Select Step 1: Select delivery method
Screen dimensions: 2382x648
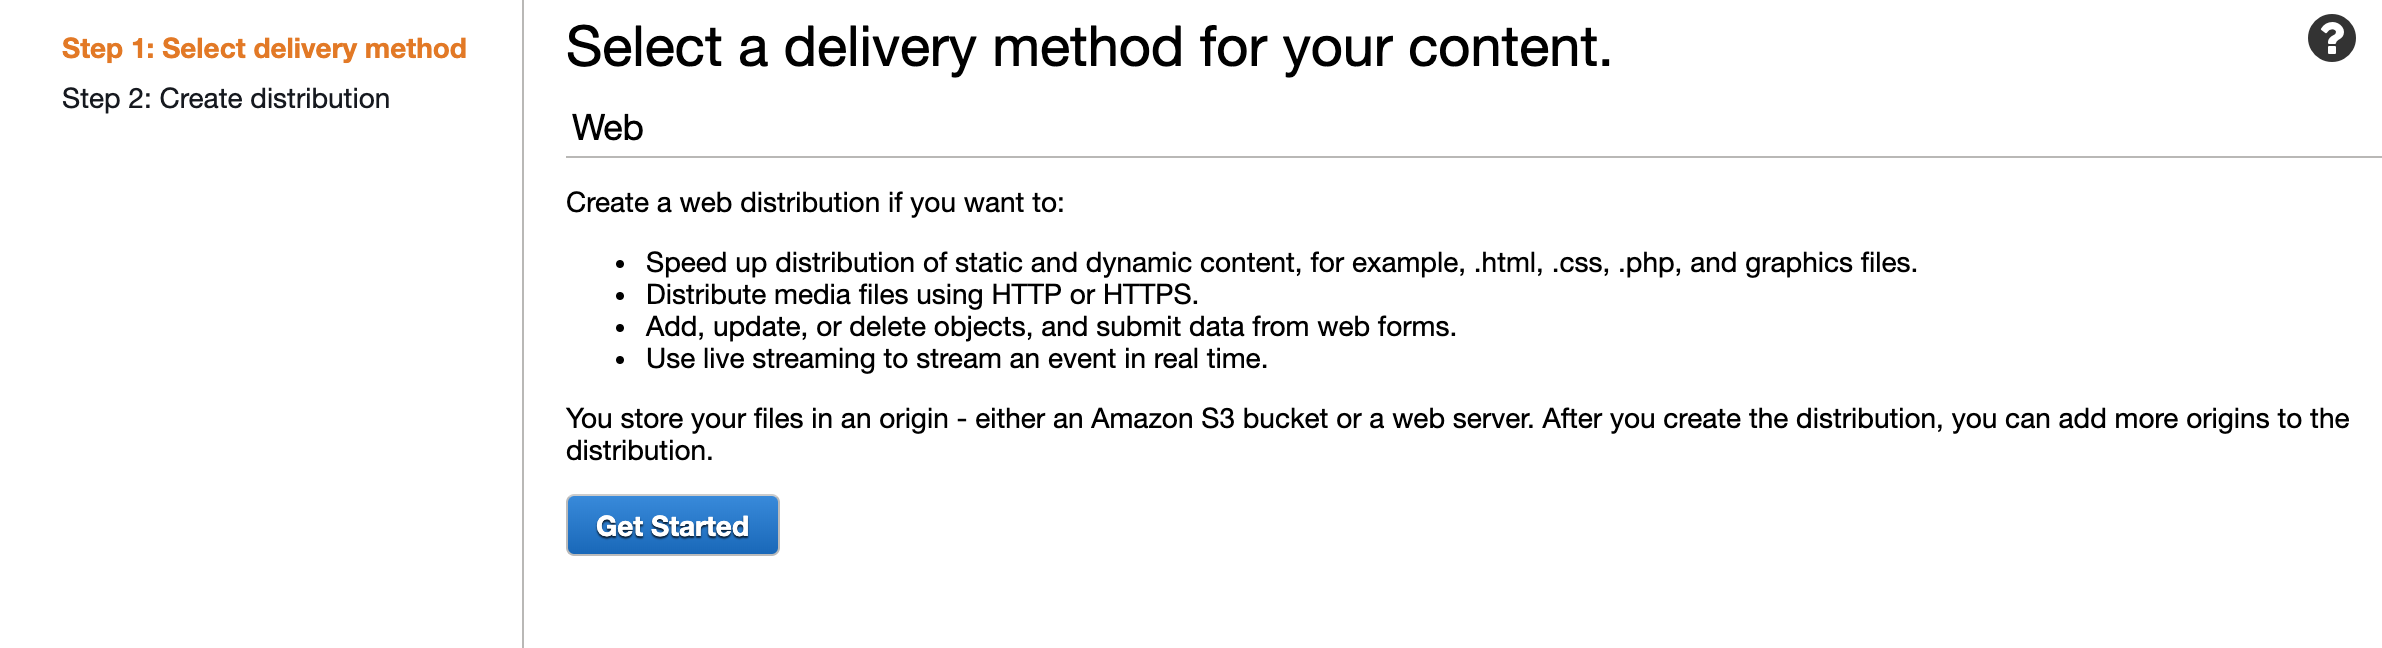(264, 48)
